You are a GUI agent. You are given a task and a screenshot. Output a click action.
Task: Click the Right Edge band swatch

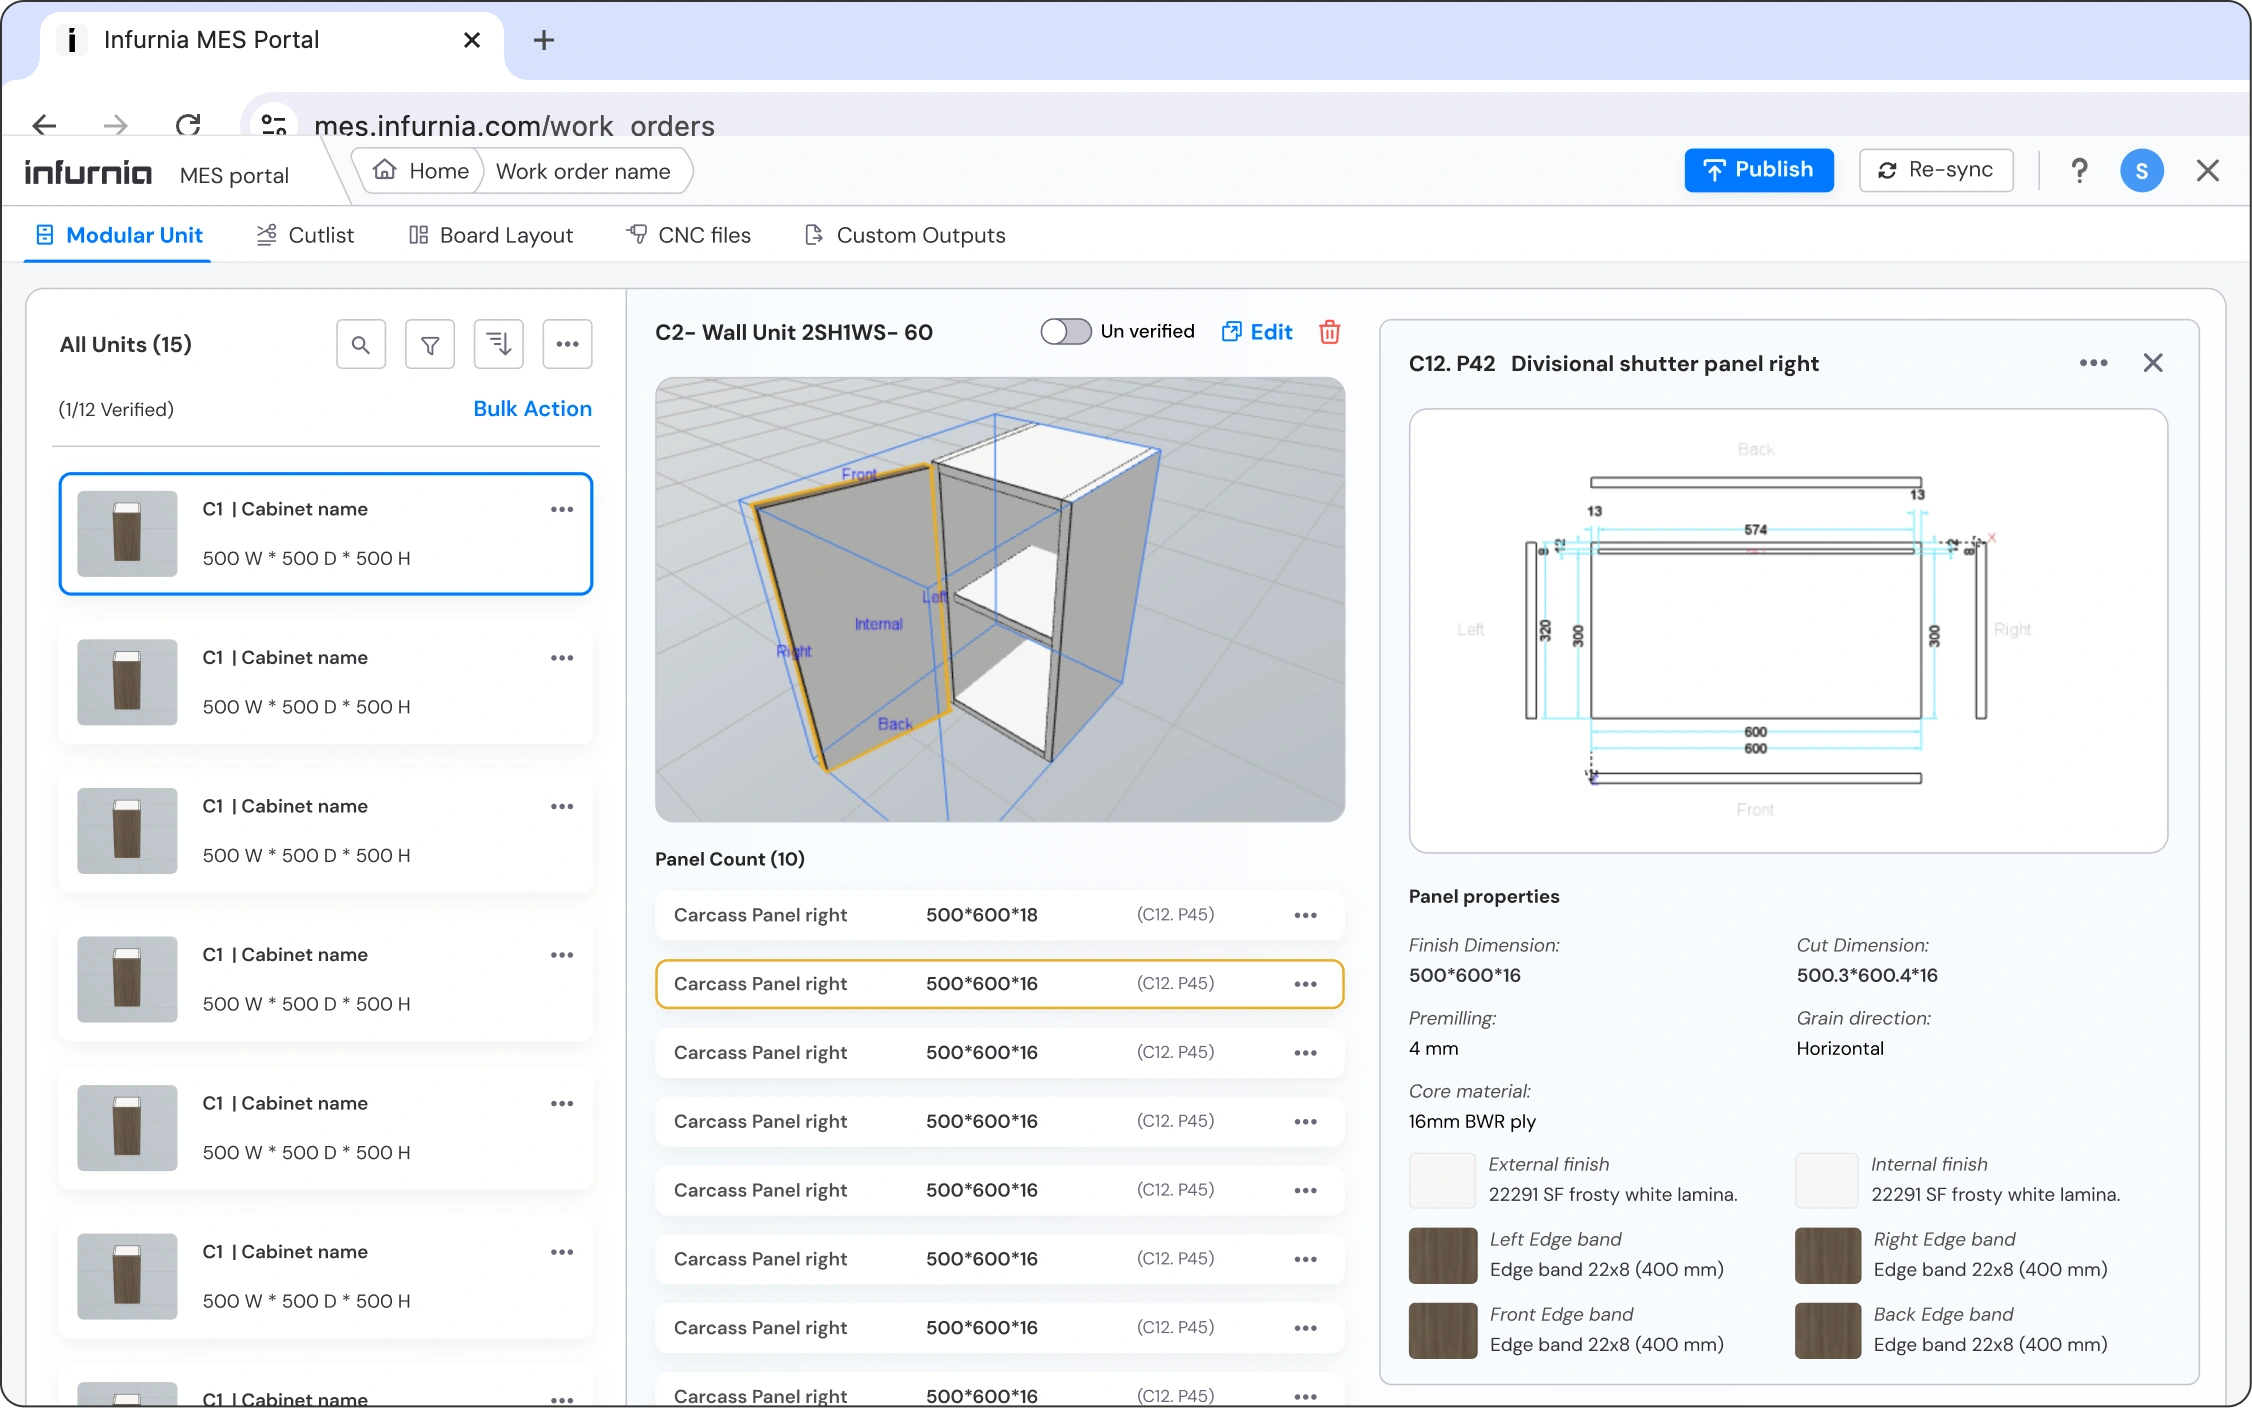1828,1256
